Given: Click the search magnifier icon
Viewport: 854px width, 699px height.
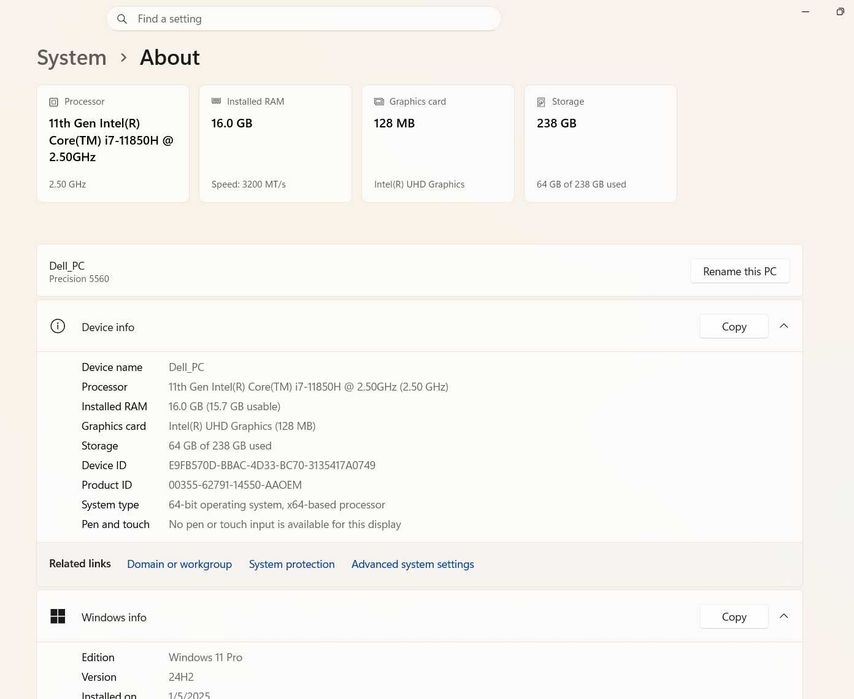Looking at the screenshot, I should pos(122,19).
